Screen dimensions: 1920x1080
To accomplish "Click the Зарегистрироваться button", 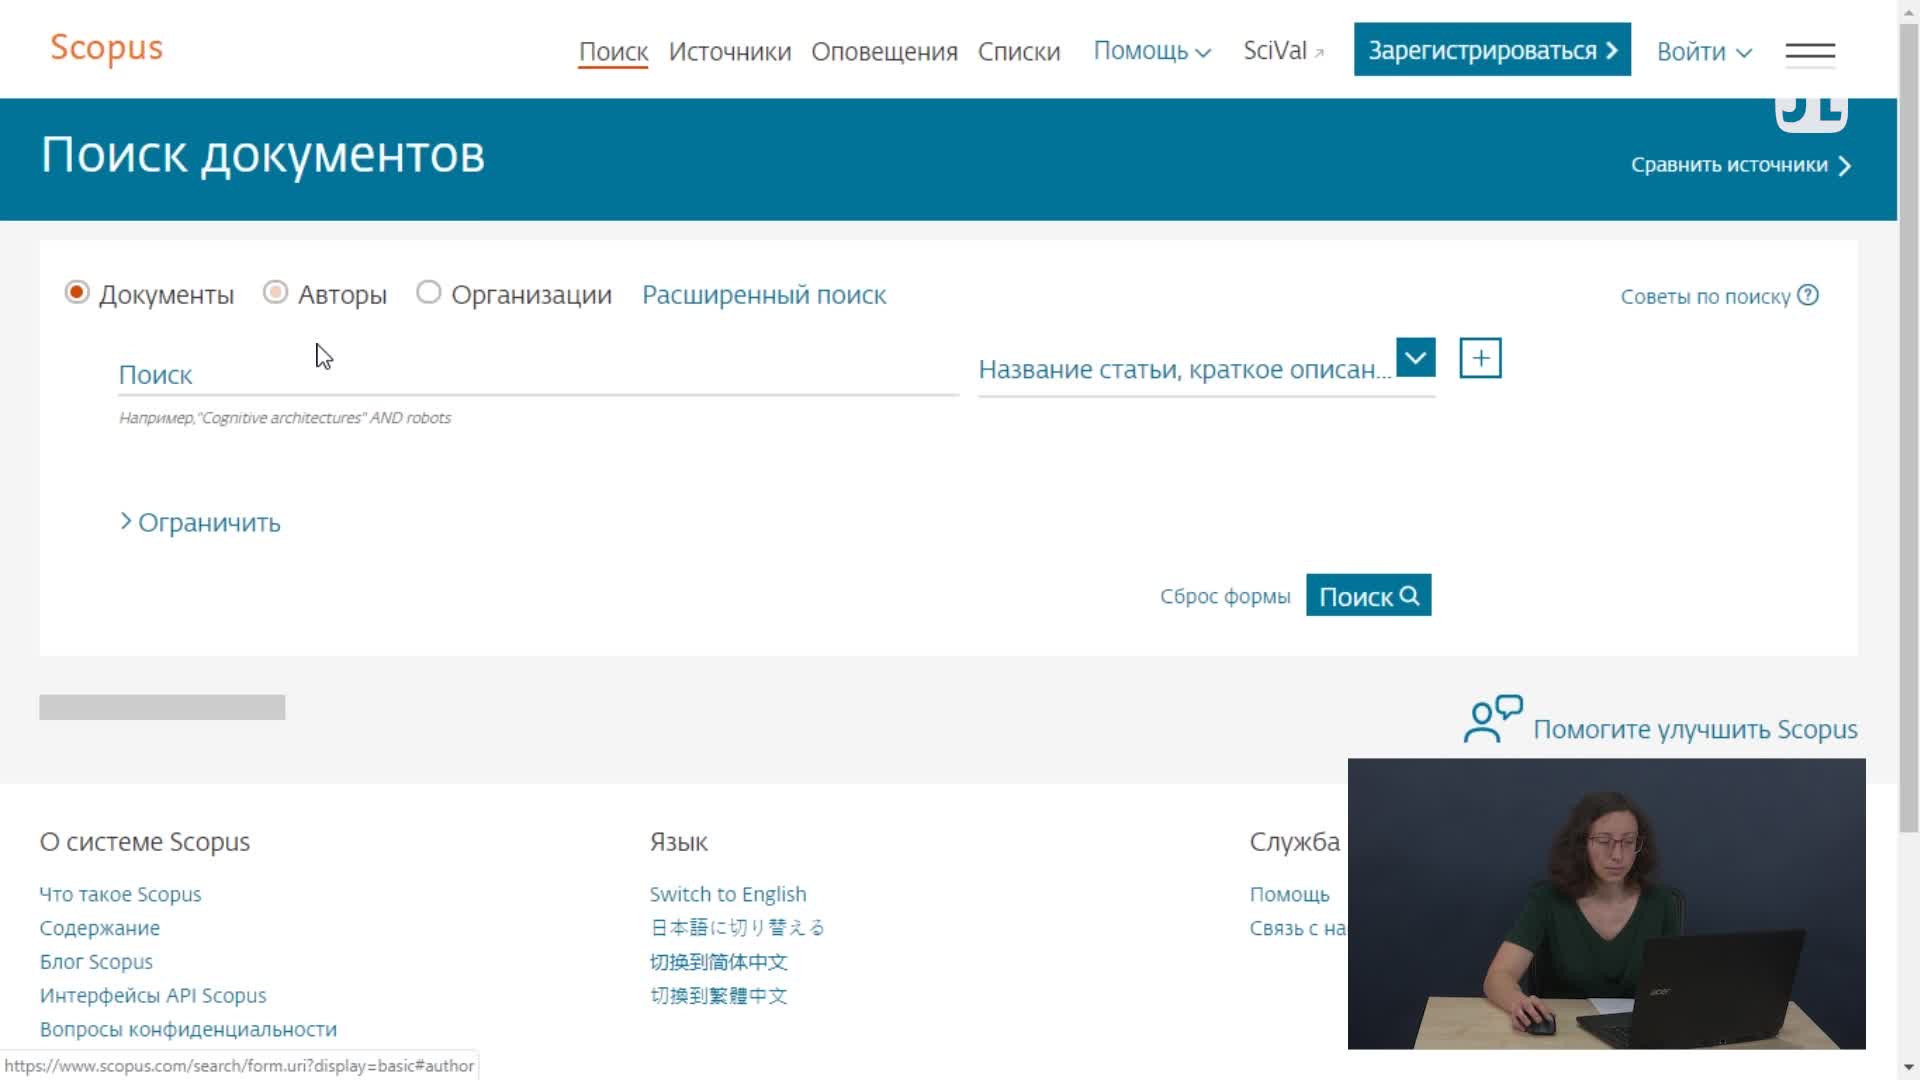I will pyautogui.click(x=1492, y=49).
